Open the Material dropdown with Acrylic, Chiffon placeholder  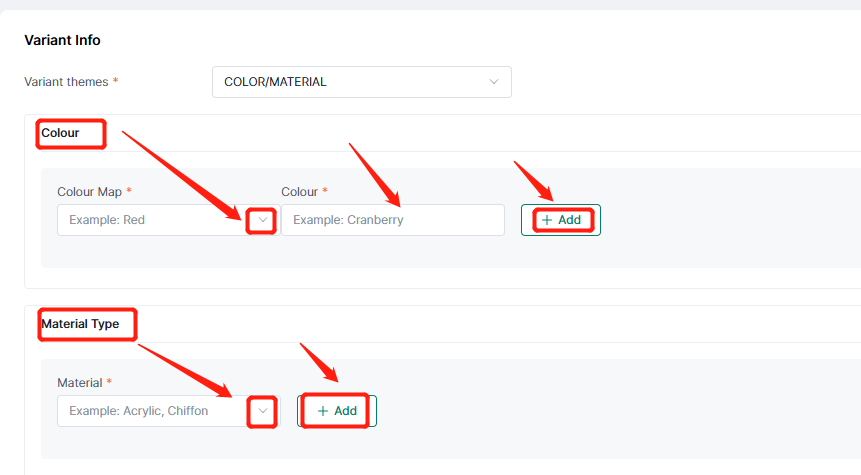pyautogui.click(x=169, y=411)
